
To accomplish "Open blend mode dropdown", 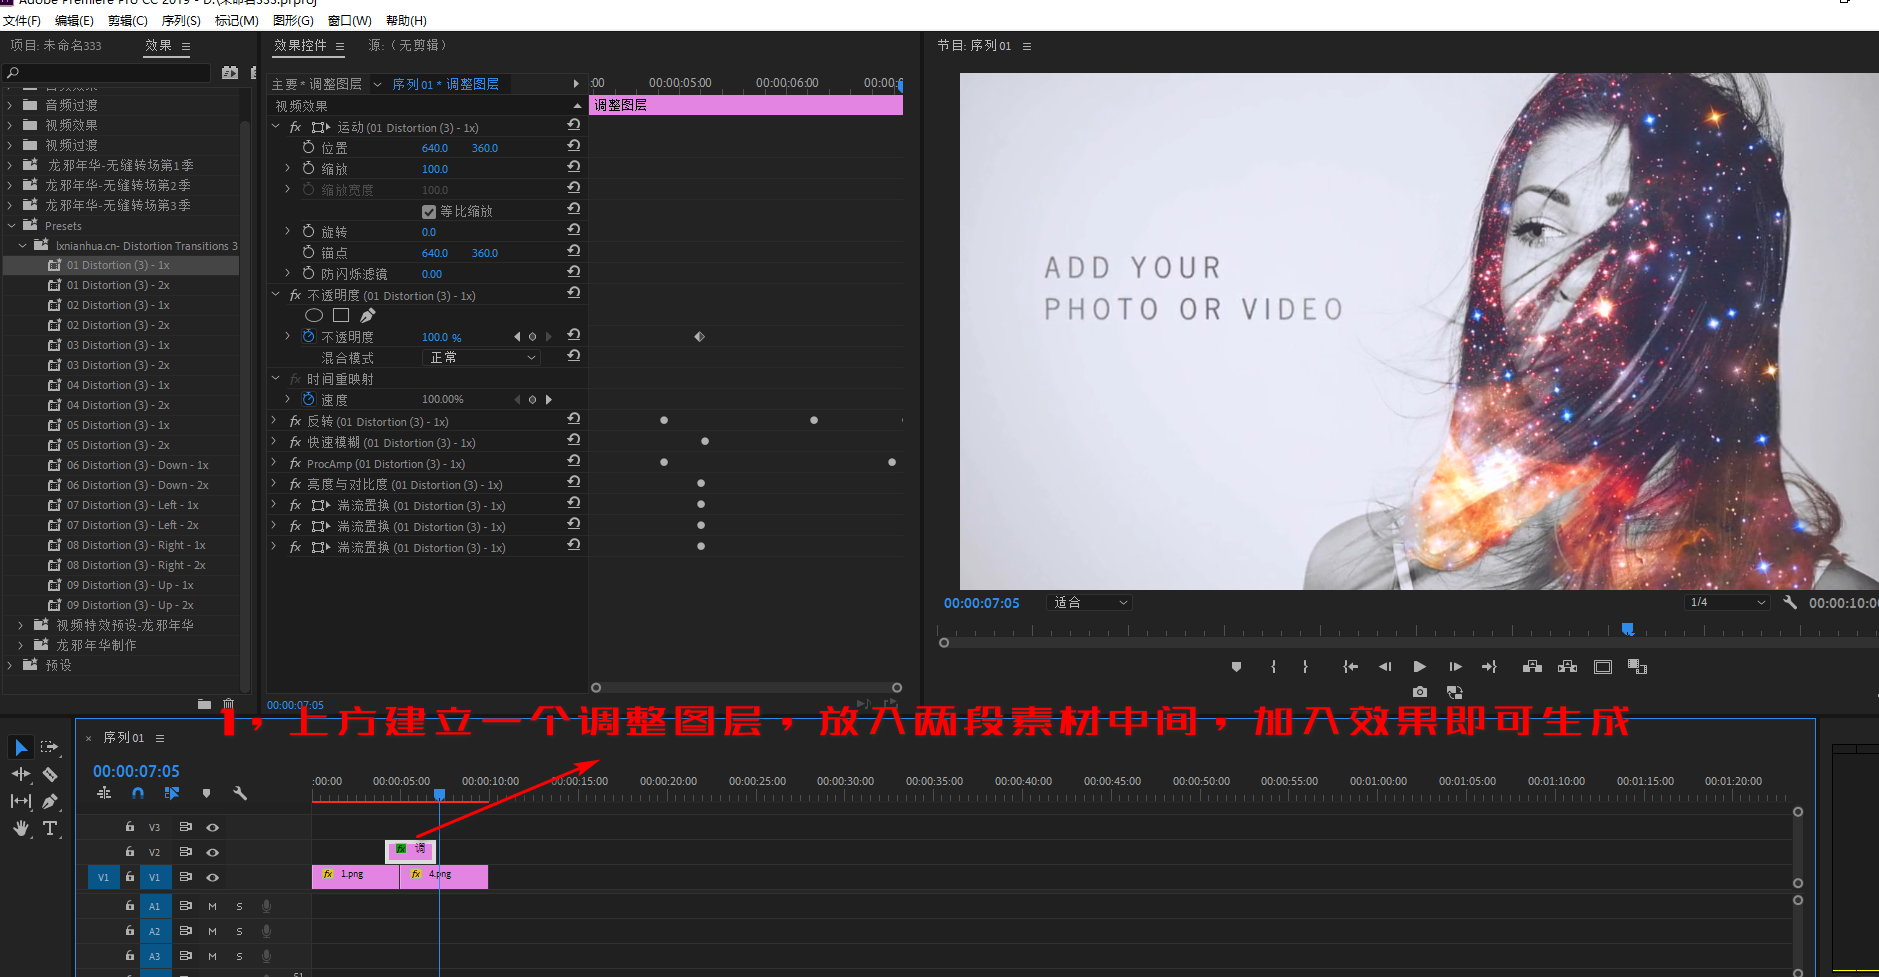I will click(482, 357).
